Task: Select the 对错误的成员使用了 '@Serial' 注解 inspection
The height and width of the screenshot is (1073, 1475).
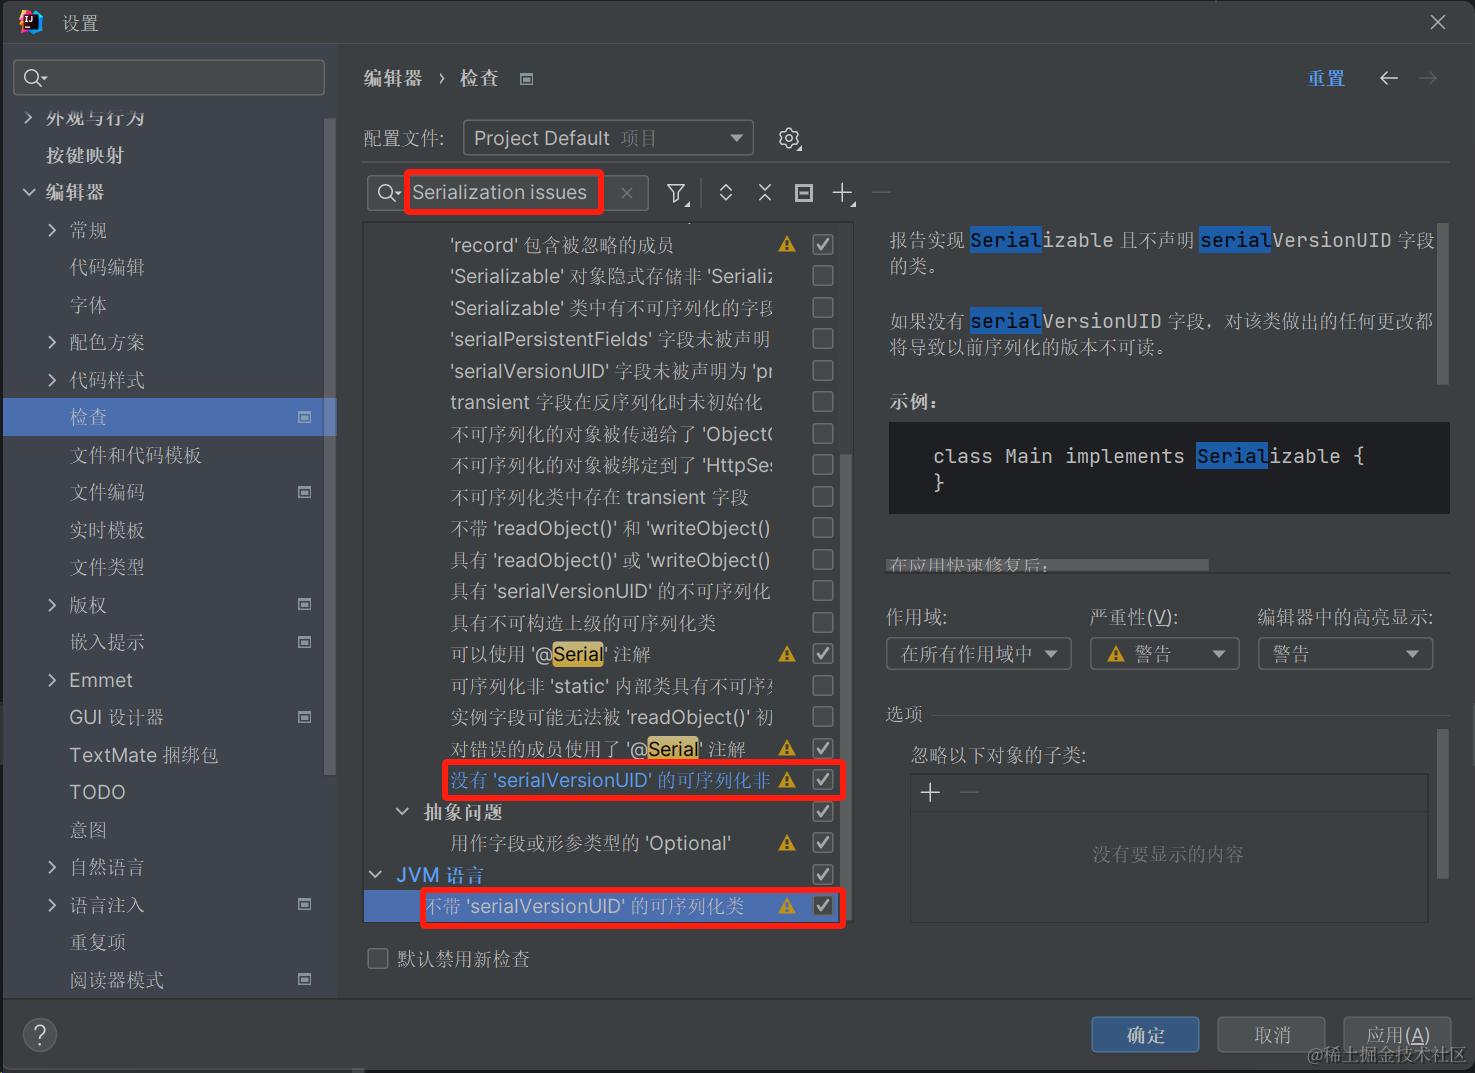Action: [x=598, y=748]
